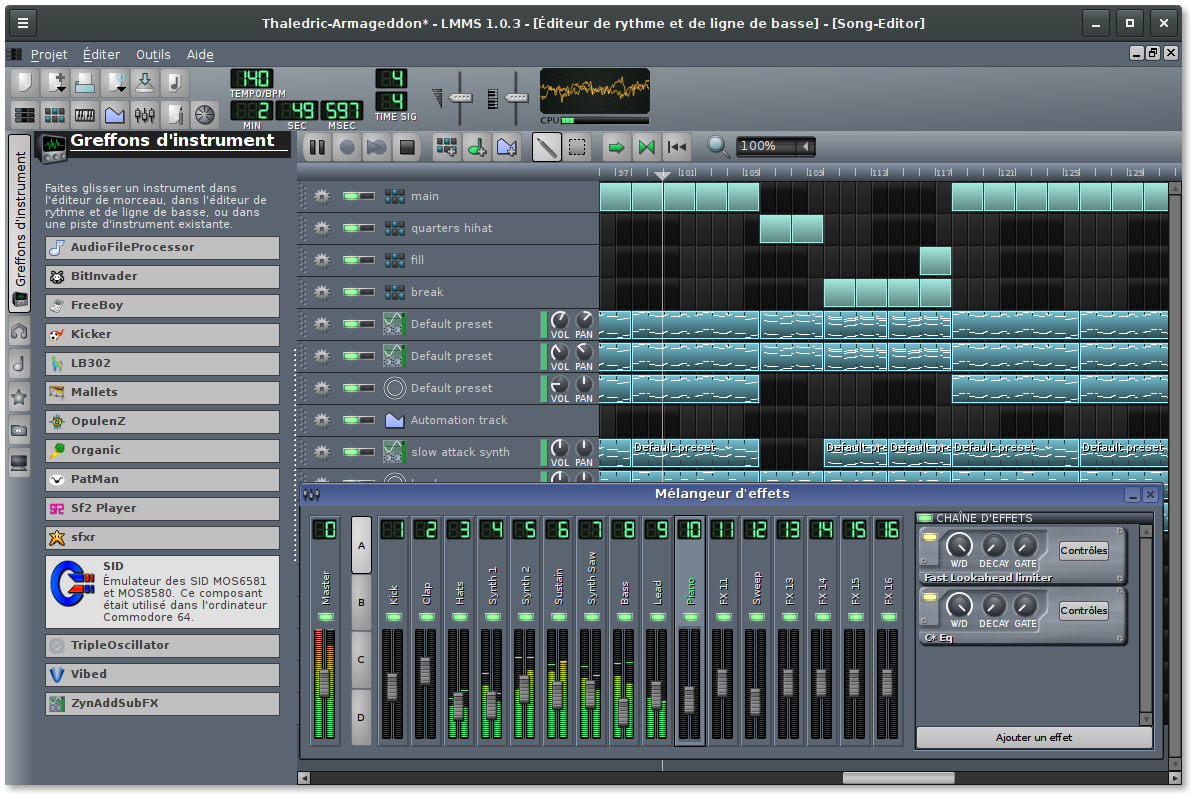Create a new project with toolbar icon

tap(25, 82)
